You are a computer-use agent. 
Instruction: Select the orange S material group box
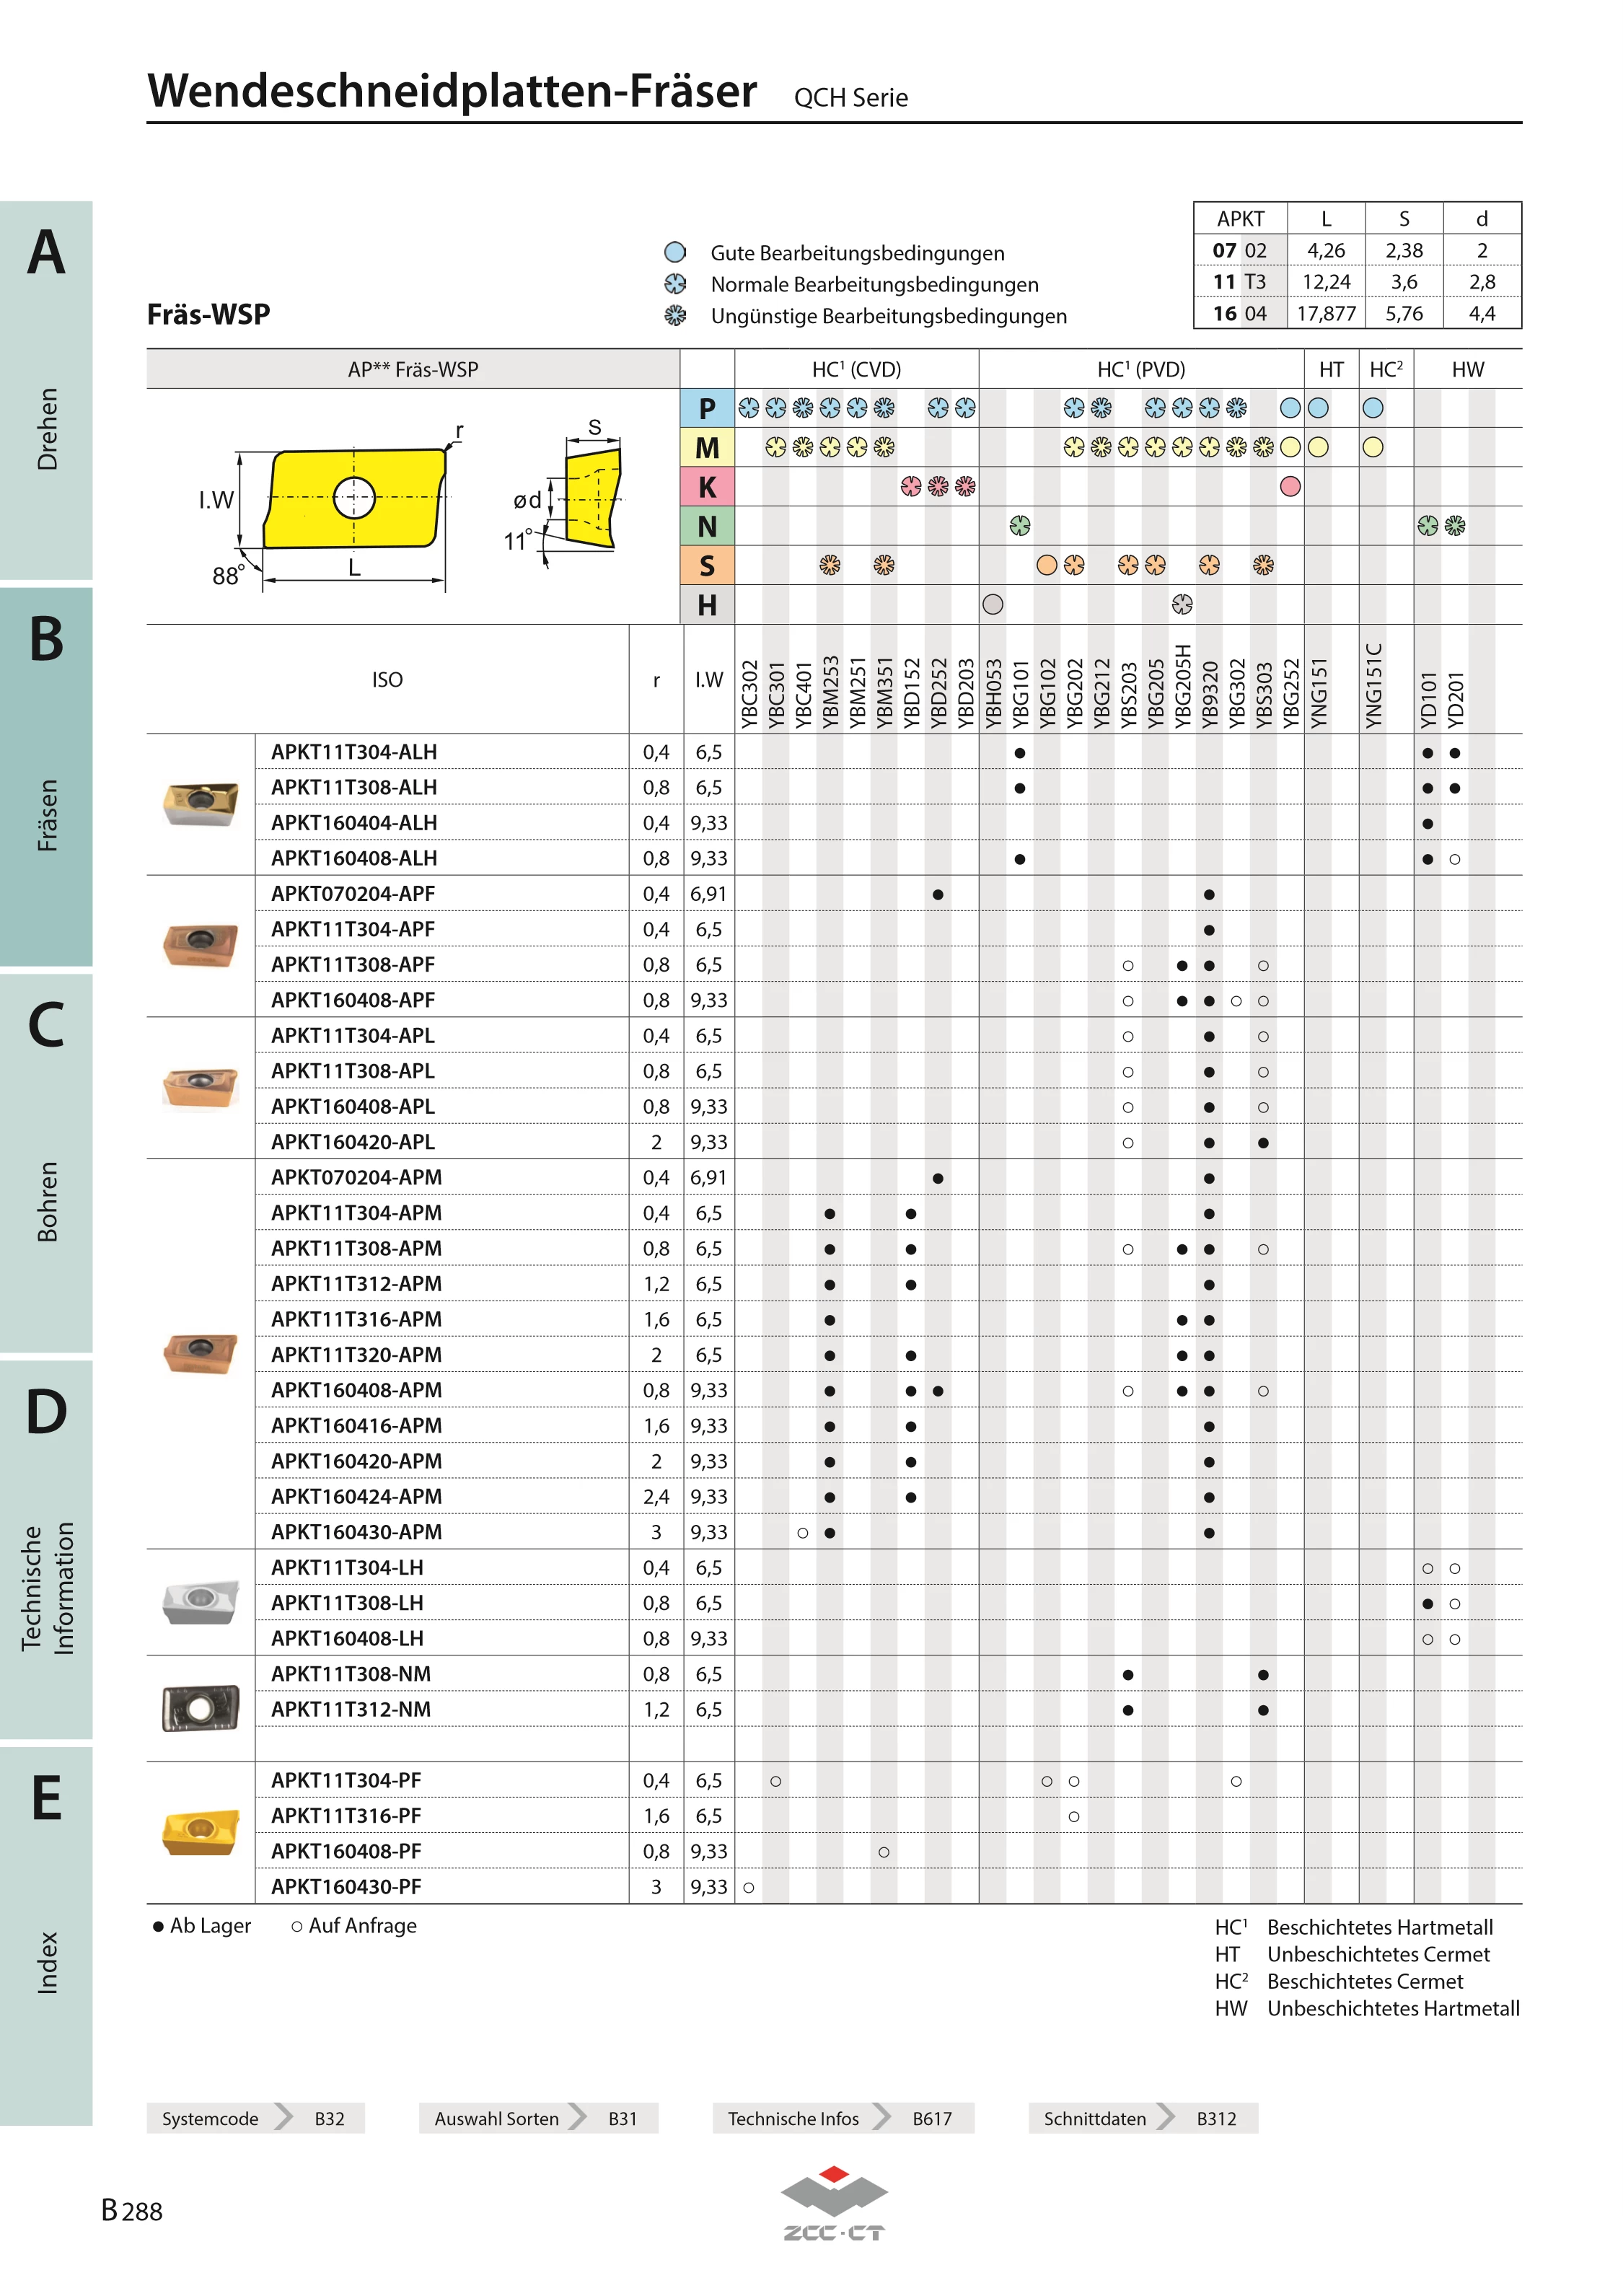707,565
